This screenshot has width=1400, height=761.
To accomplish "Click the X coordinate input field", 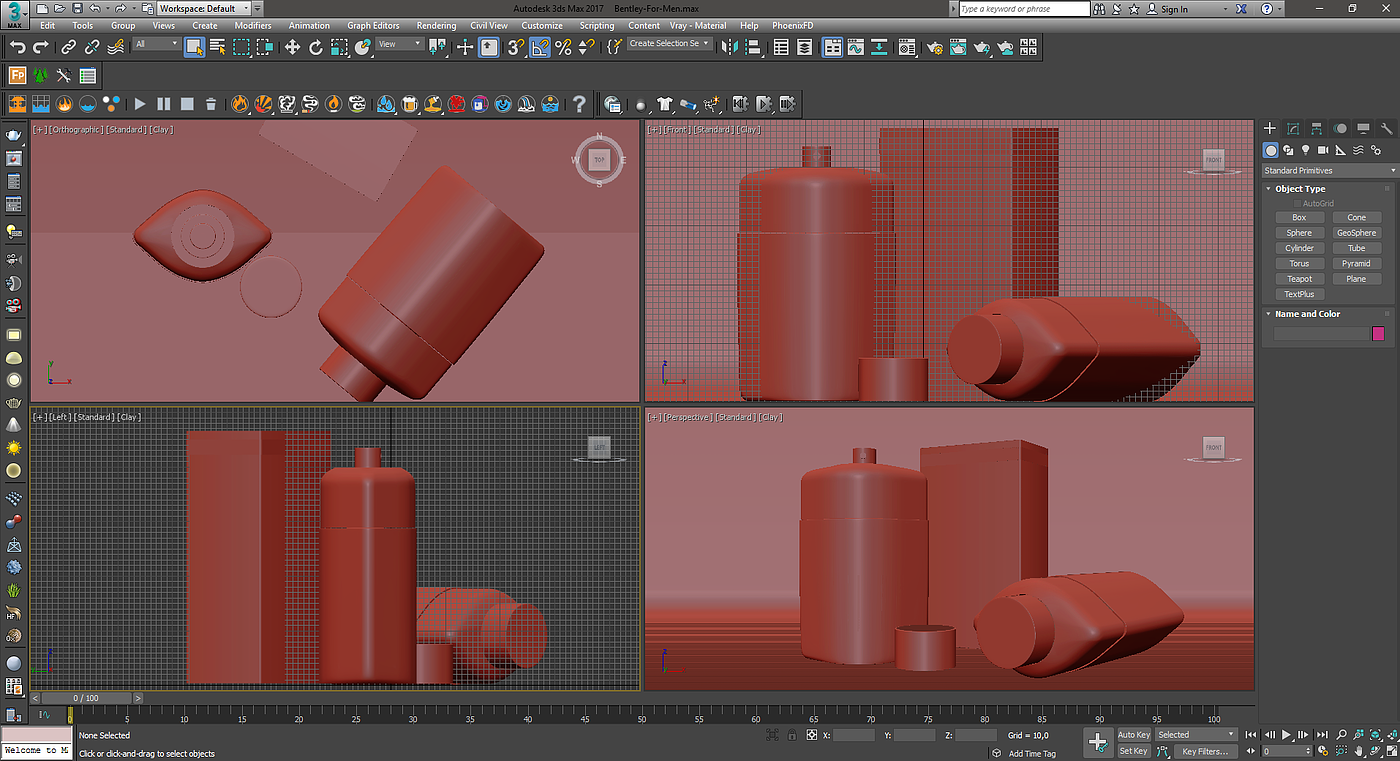I will tap(854, 735).
